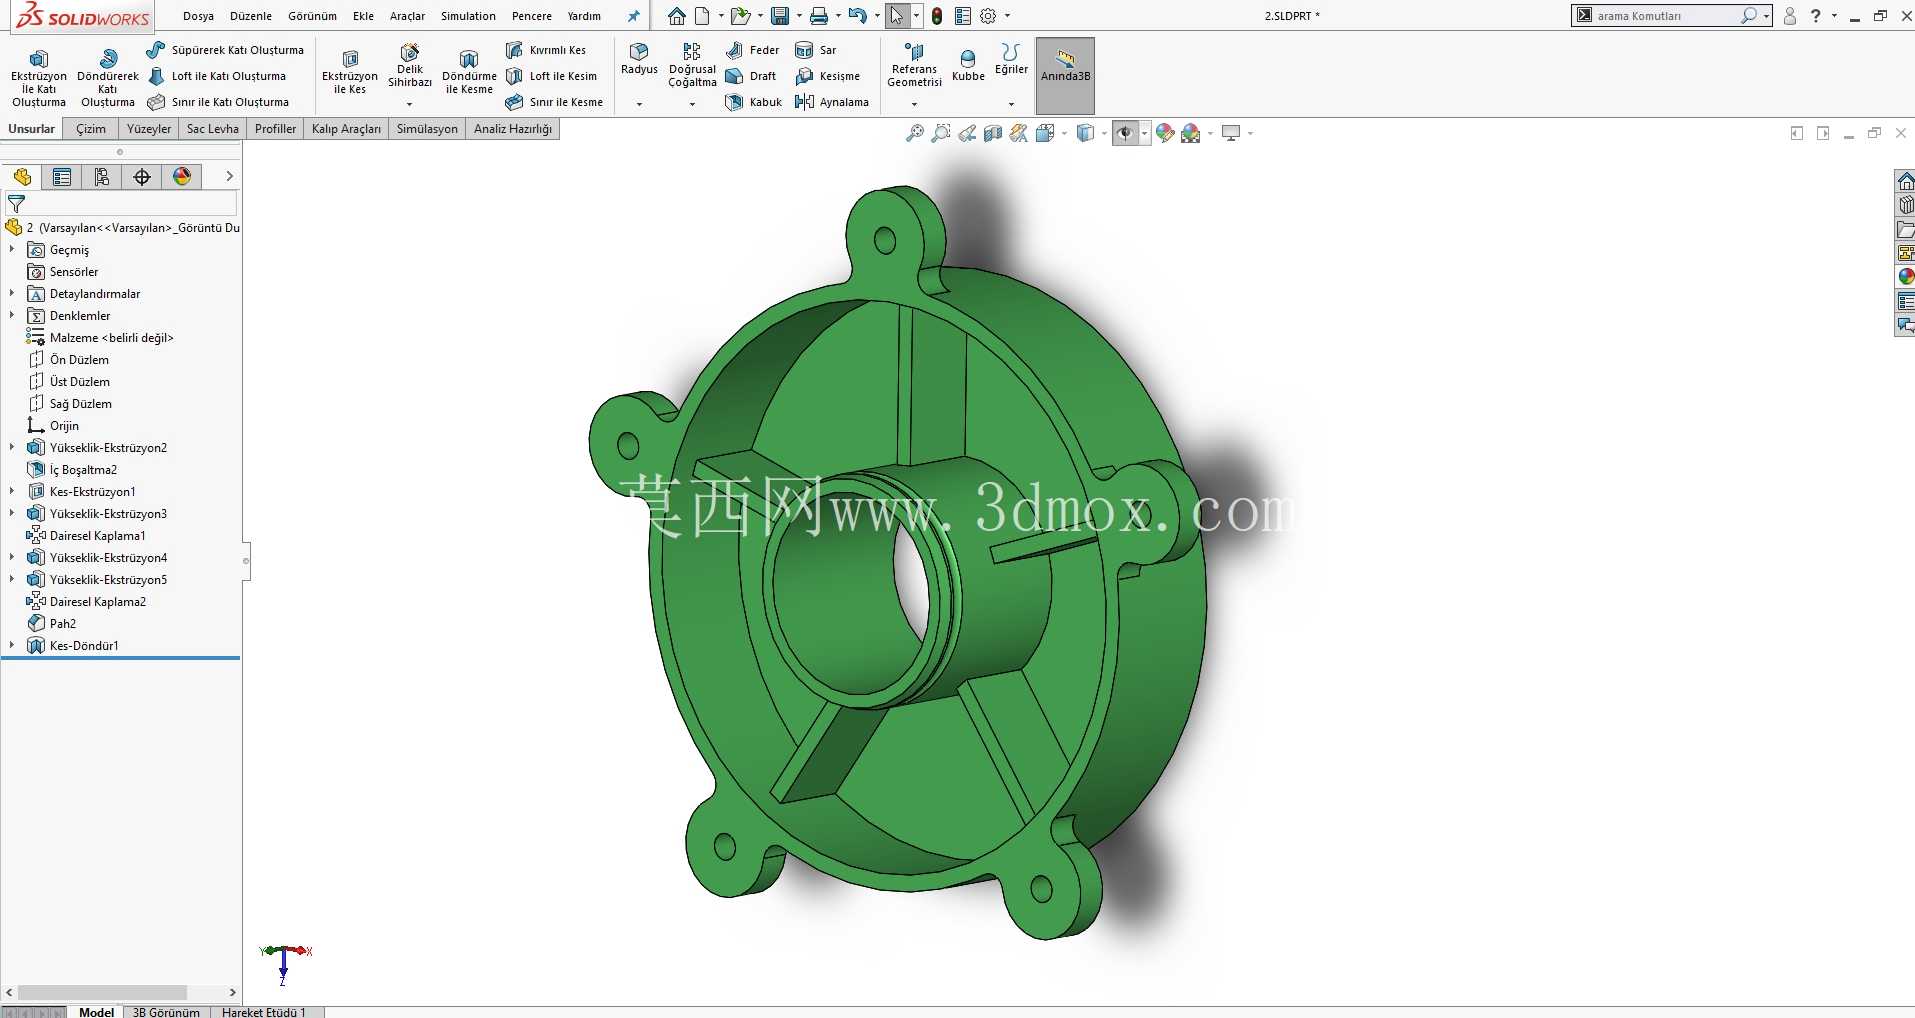The width and height of the screenshot is (1915, 1018).
Task: Toggle the section view button
Action: pyautogui.click(x=993, y=133)
